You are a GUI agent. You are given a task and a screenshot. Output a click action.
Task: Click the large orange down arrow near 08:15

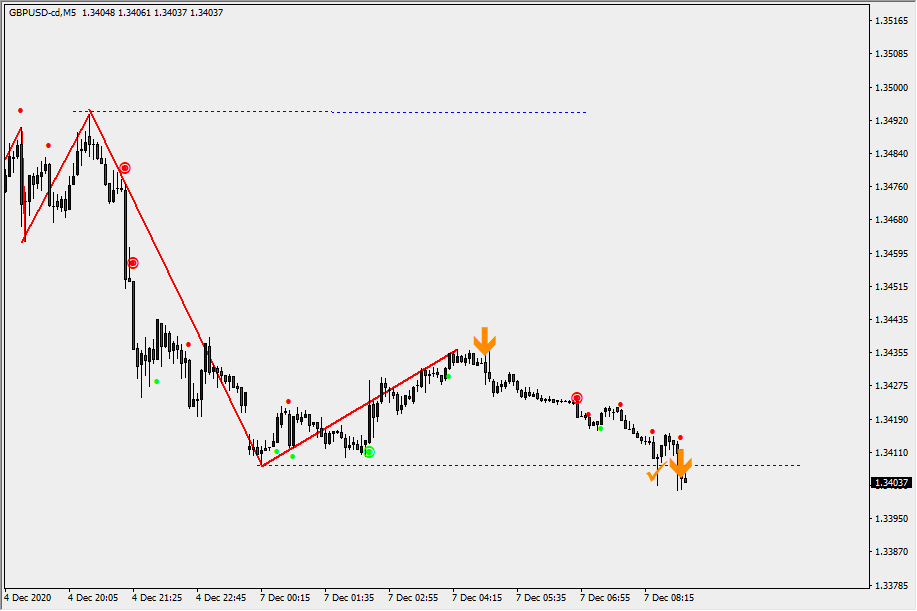click(680, 463)
